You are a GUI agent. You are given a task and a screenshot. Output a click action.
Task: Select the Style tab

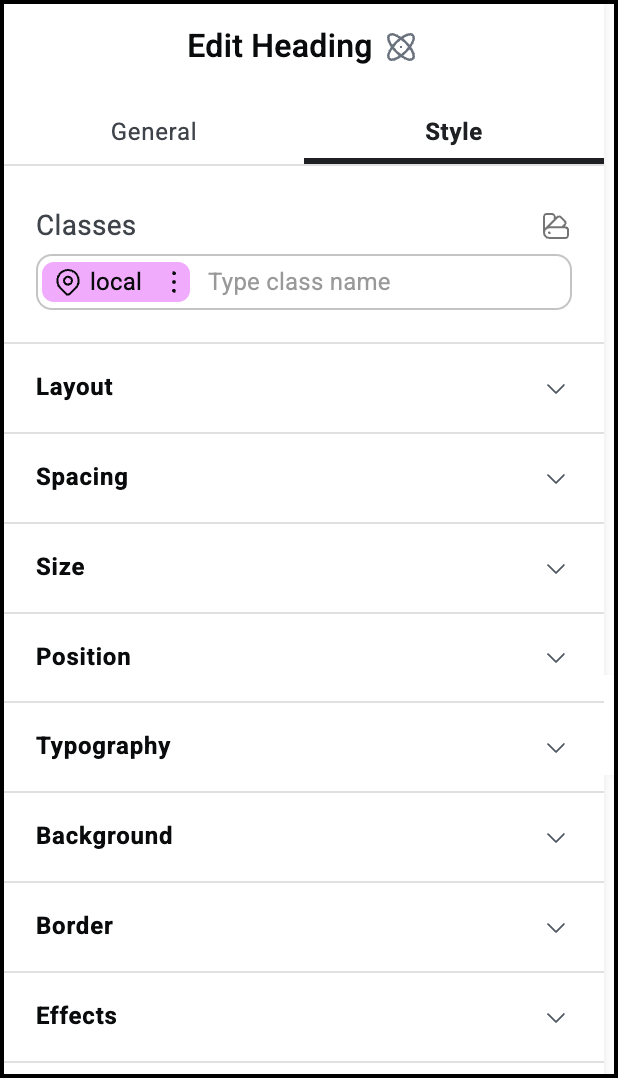click(453, 132)
